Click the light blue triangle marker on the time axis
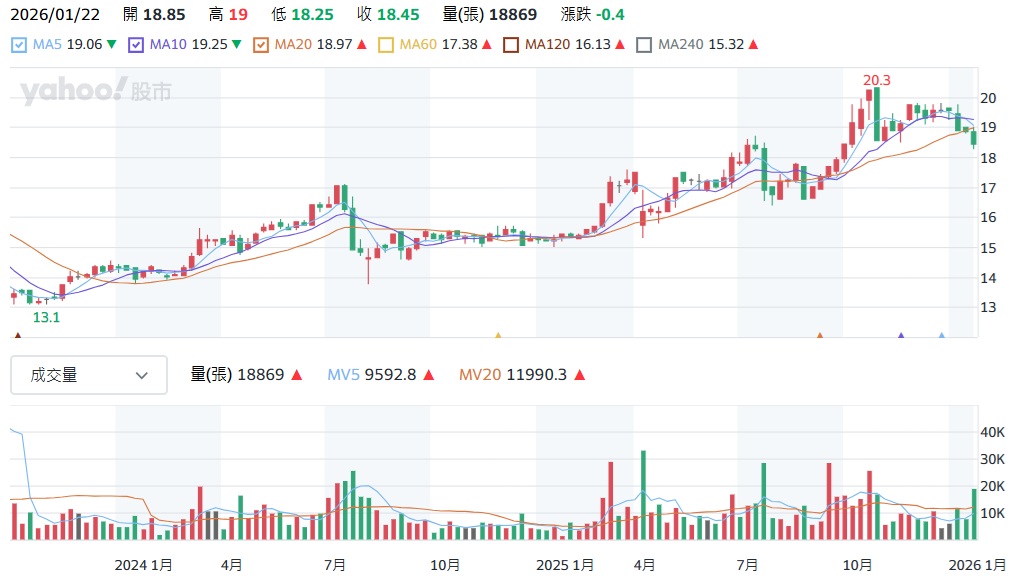 tap(941, 337)
